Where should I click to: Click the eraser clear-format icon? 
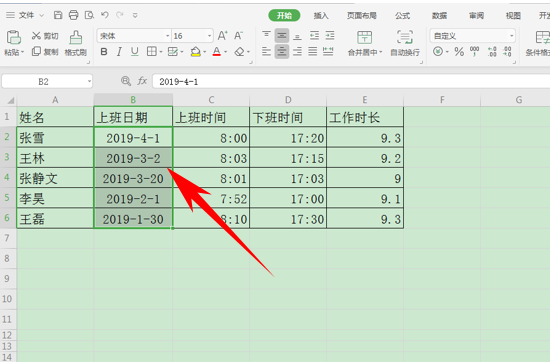click(239, 52)
